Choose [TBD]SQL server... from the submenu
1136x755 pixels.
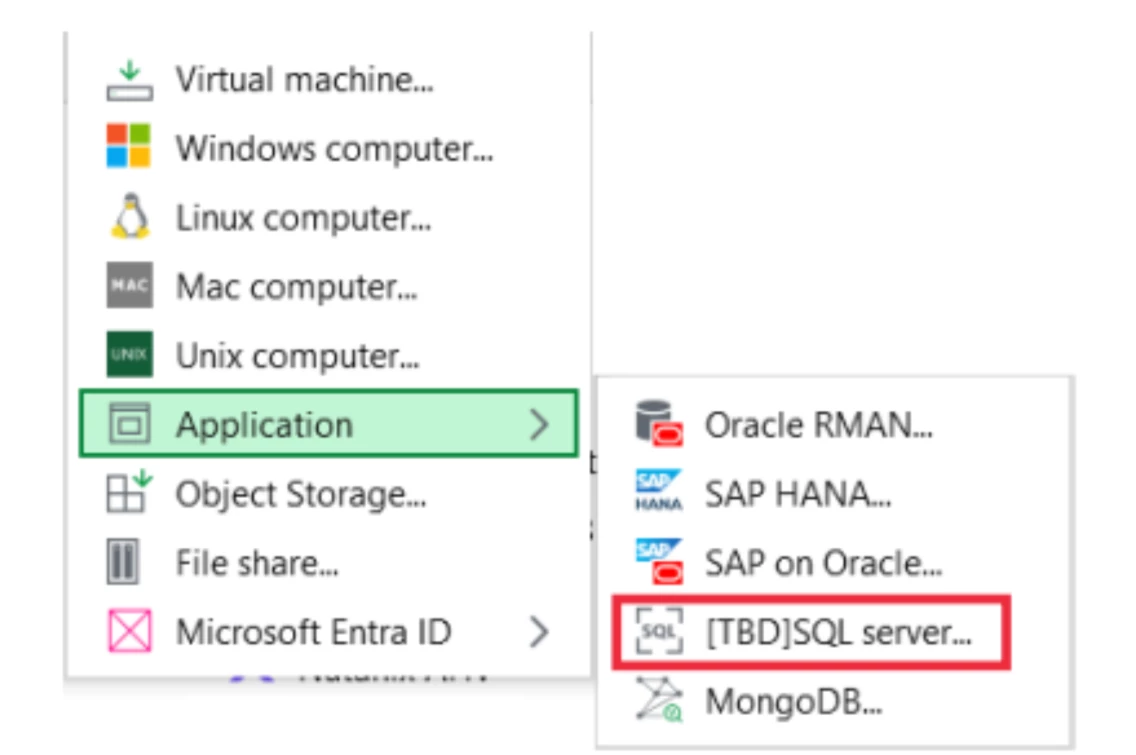(x=837, y=633)
